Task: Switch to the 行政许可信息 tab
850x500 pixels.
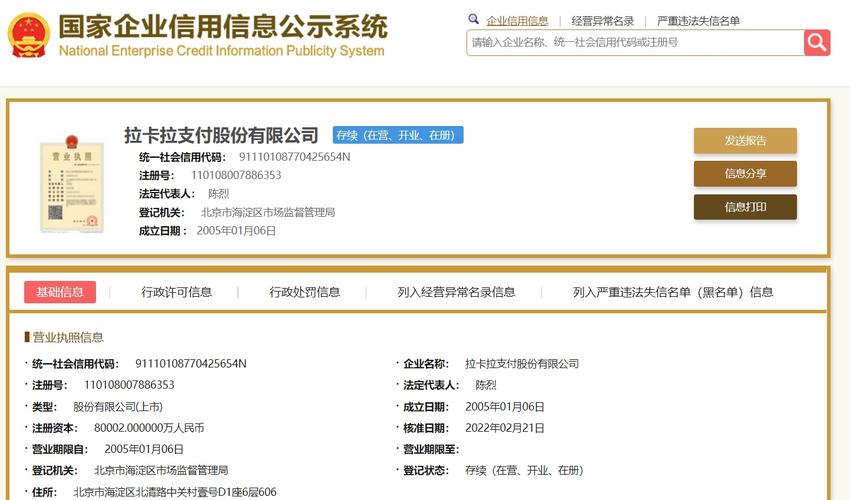Action: pyautogui.click(x=176, y=292)
